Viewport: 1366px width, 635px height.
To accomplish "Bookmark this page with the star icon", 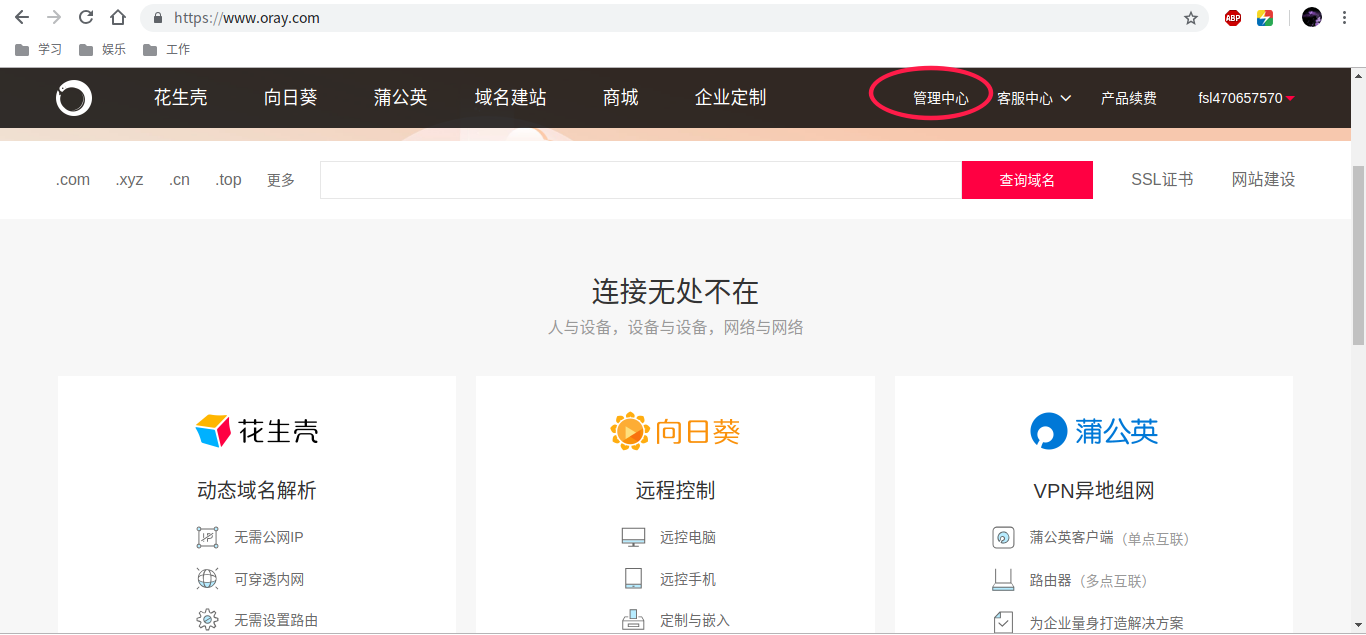I will [x=1191, y=18].
